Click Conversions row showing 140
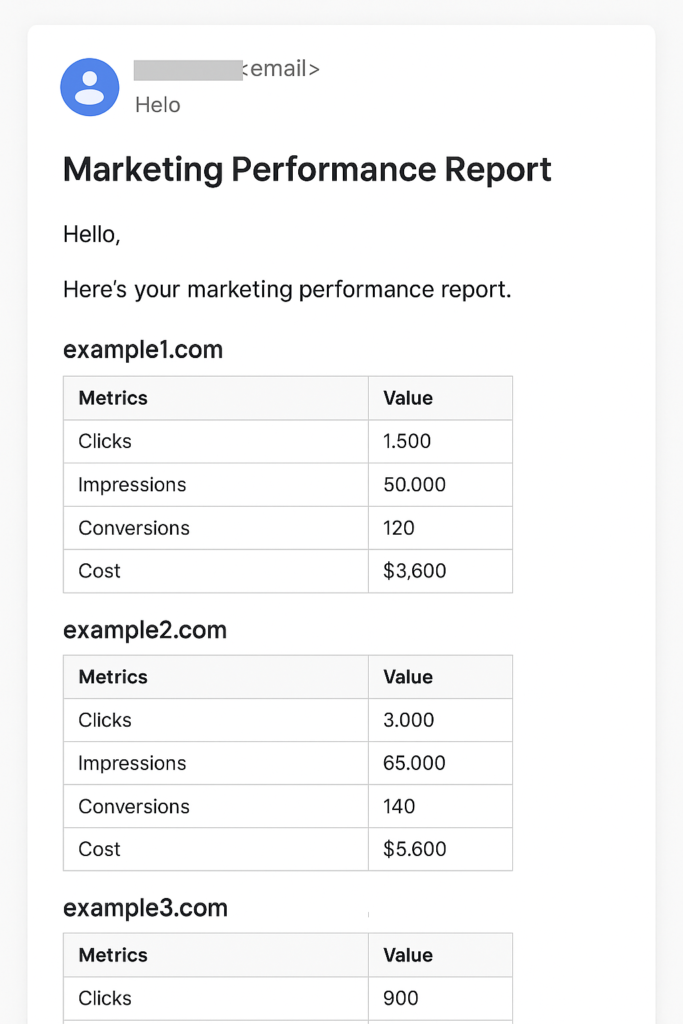Screen dimensions: 683x1024 click(x=288, y=806)
